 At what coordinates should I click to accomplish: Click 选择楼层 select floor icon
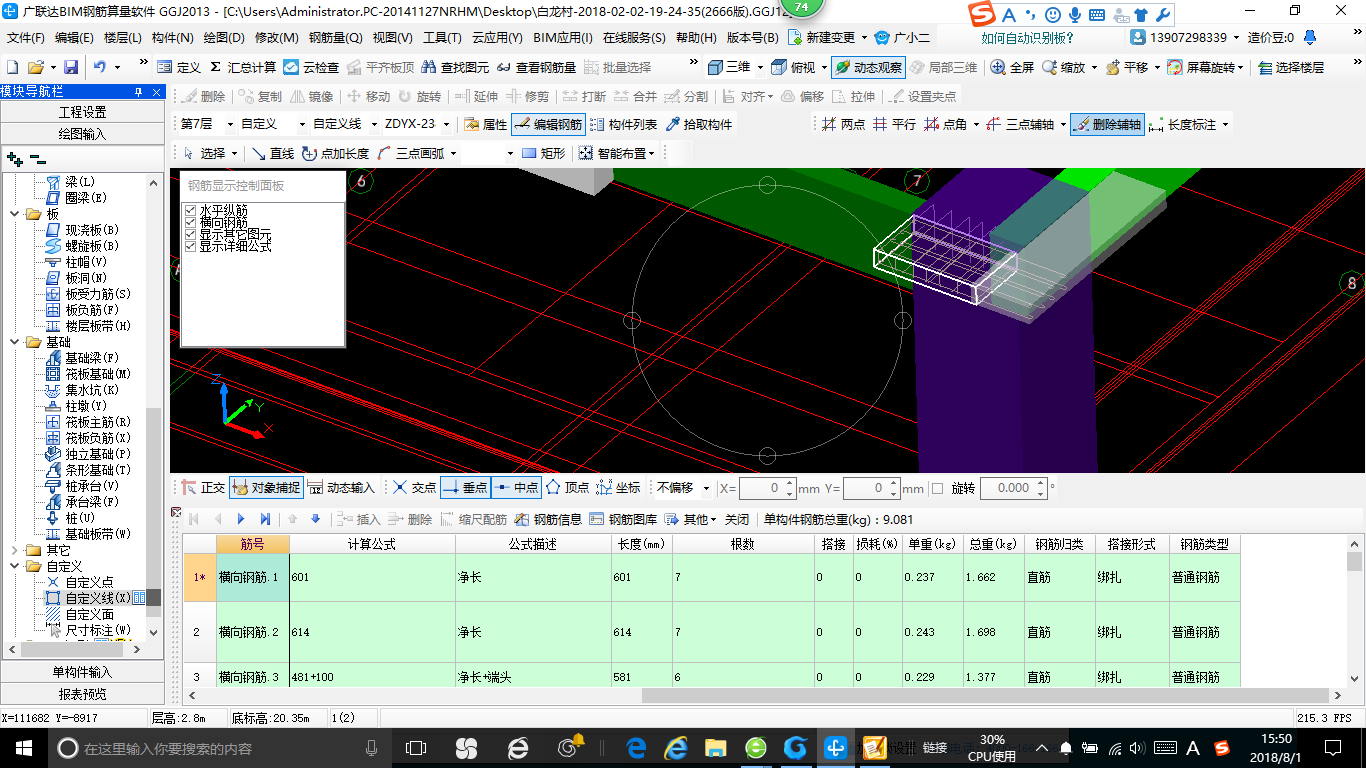[x=1291, y=67]
